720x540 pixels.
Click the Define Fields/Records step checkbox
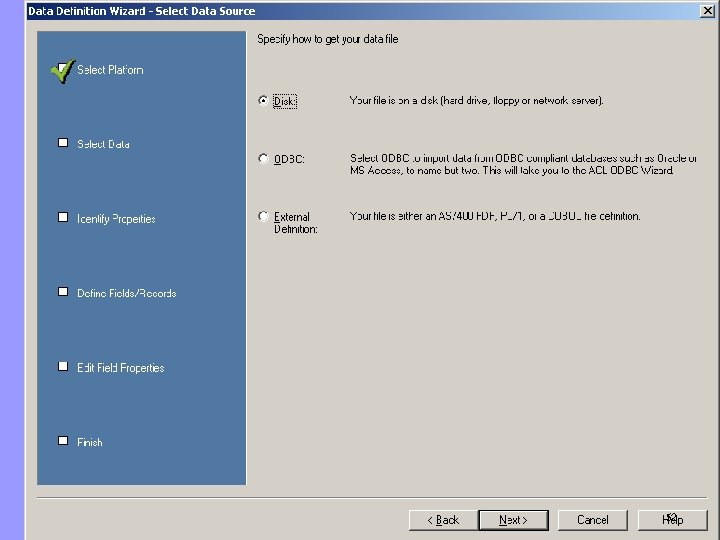[63, 292]
